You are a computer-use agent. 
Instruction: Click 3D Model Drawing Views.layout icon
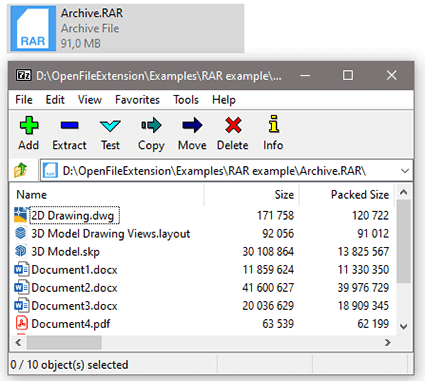(21, 233)
